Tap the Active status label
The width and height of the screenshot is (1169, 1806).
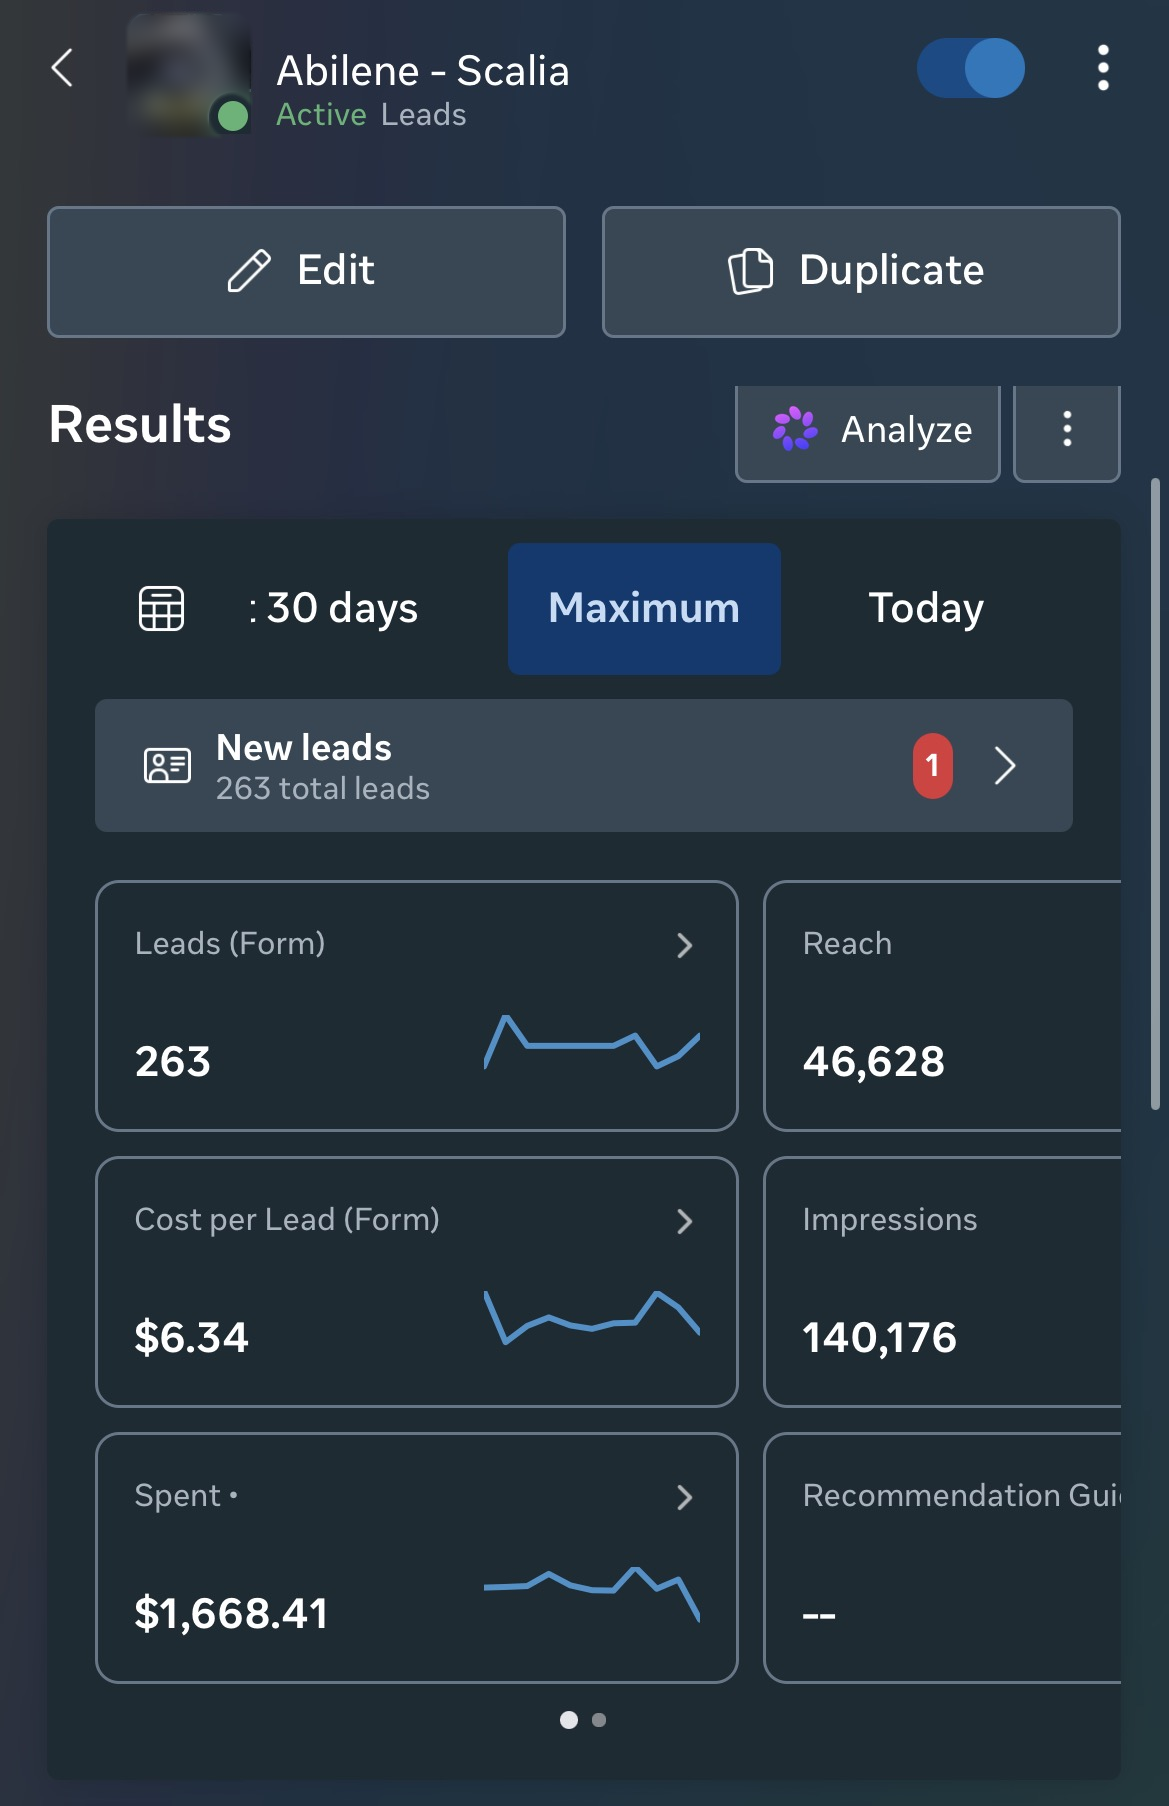pyautogui.click(x=321, y=115)
